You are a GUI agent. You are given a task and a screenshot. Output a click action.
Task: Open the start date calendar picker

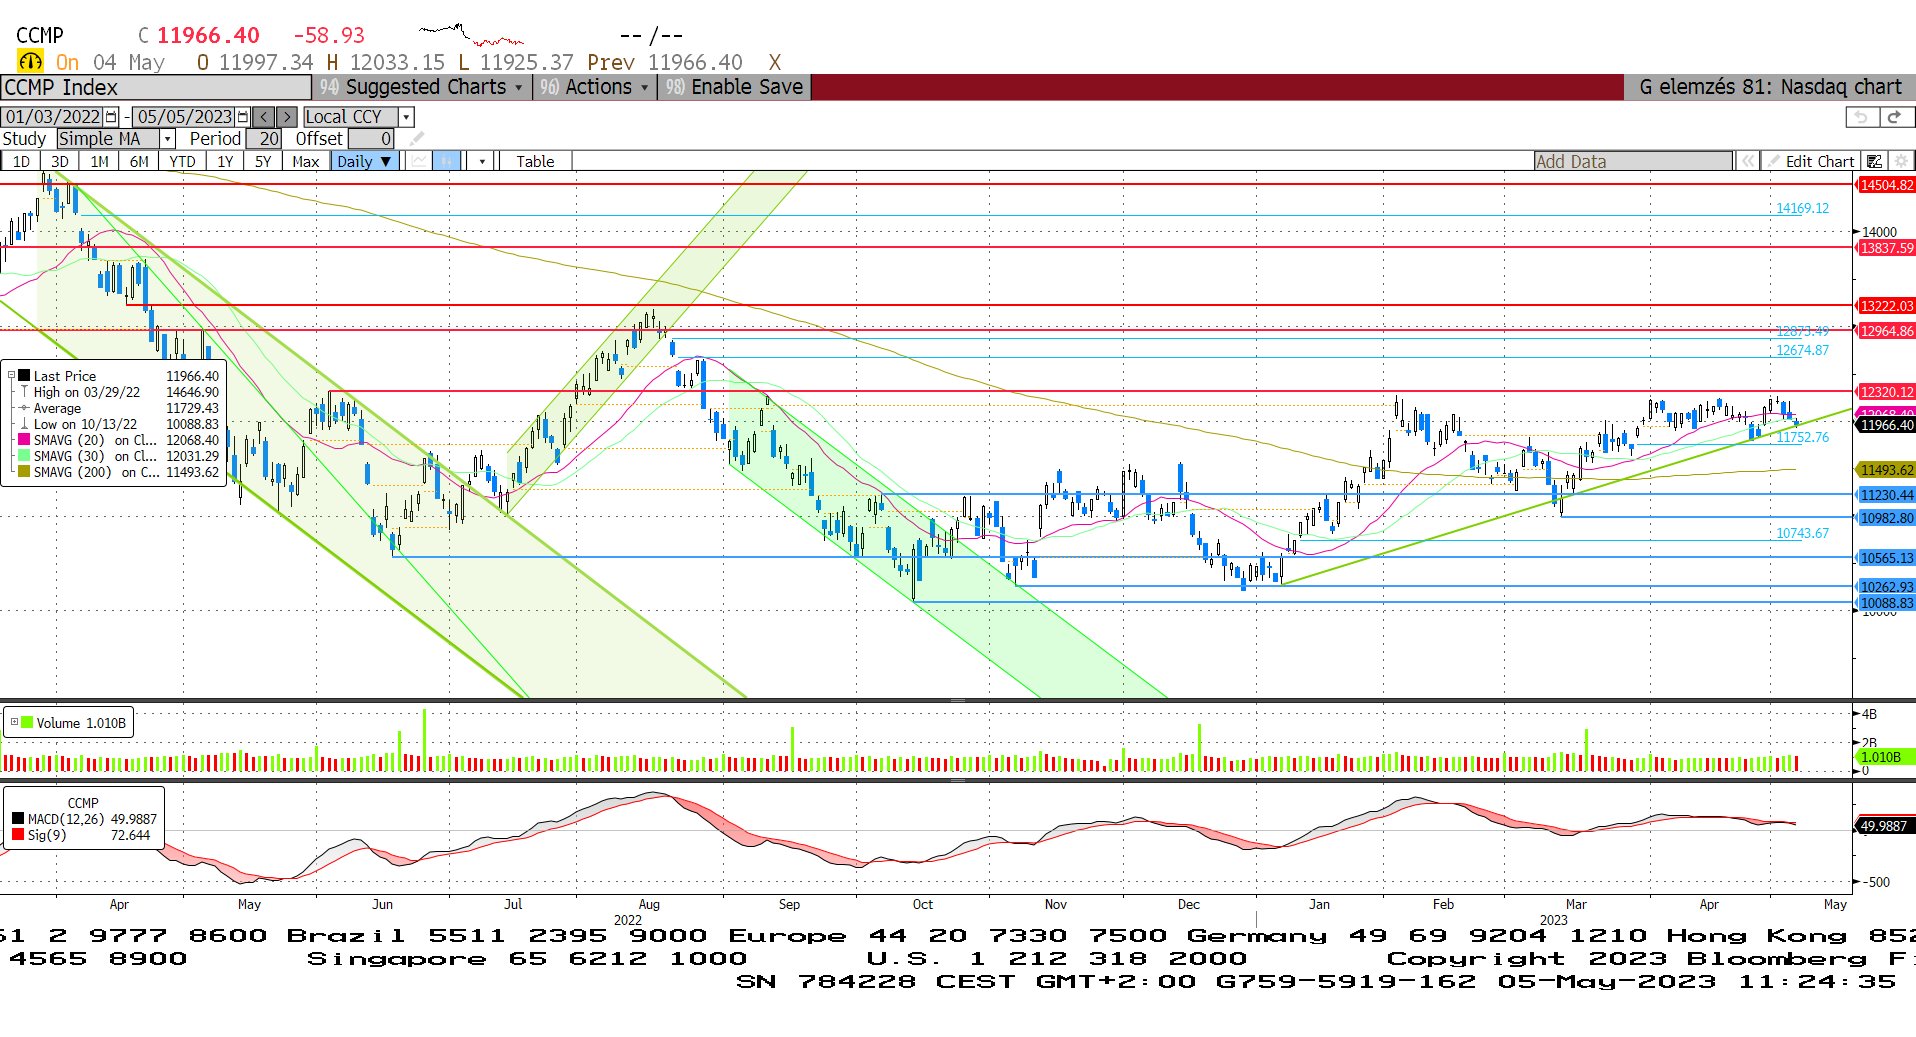(111, 117)
